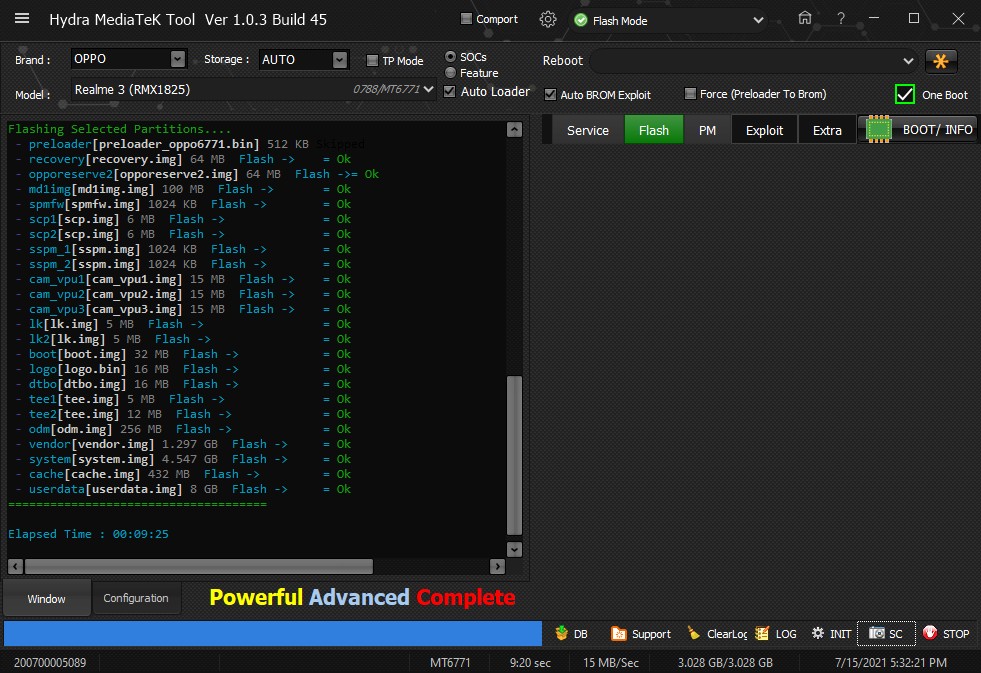The width and height of the screenshot is (981, 673).
Task: Switch to the Window tab
Action: (x=46, y=599)
